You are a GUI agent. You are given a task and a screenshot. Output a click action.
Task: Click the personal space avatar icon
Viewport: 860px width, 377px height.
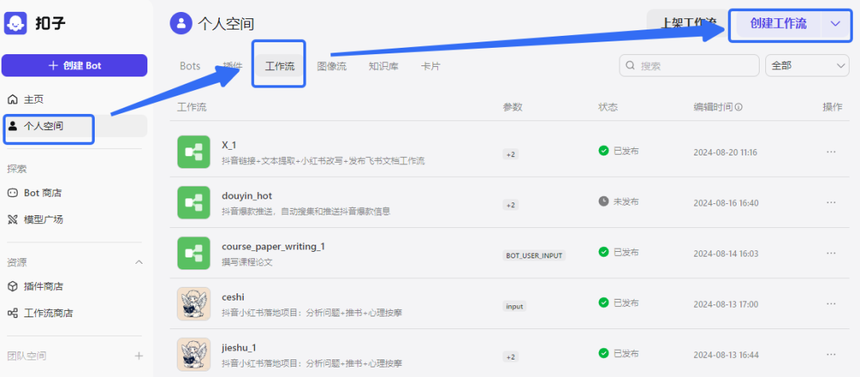pos(181,24)
